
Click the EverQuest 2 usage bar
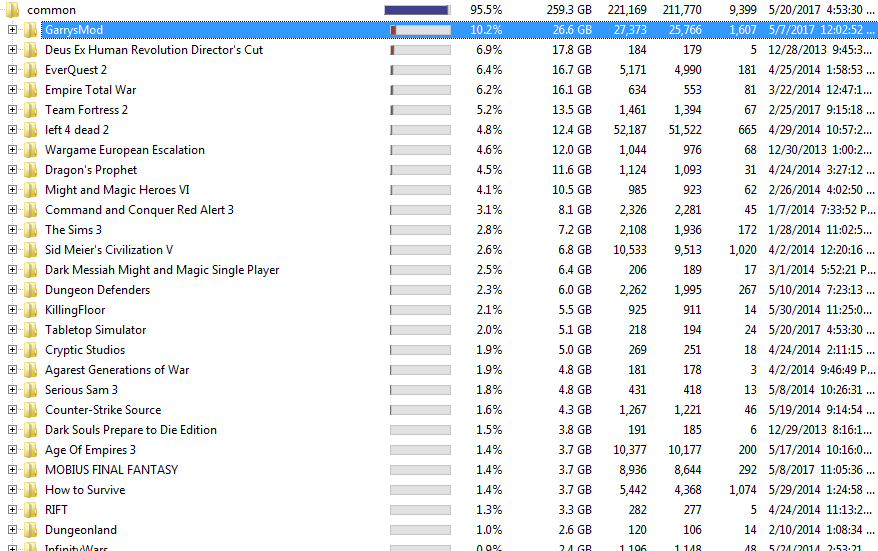pyautogui.click(x=421, y=70)
